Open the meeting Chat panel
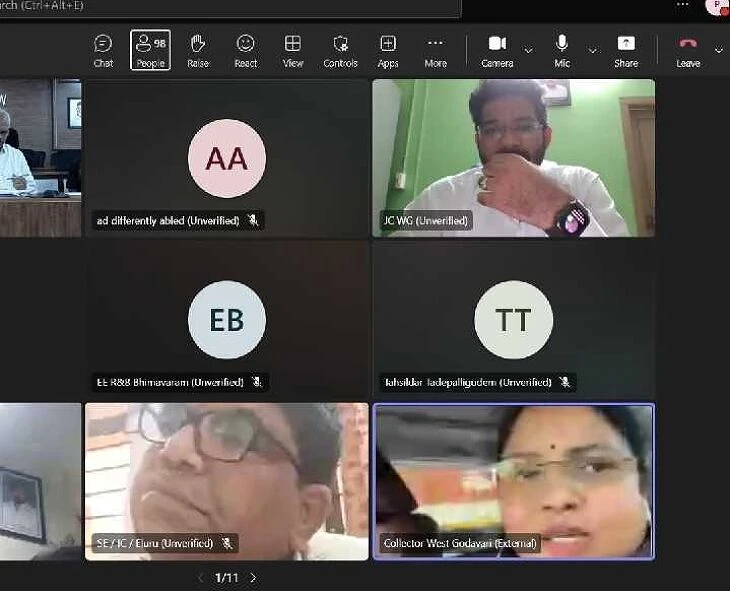Screen dimensions: 730x591 pos(103,50)
